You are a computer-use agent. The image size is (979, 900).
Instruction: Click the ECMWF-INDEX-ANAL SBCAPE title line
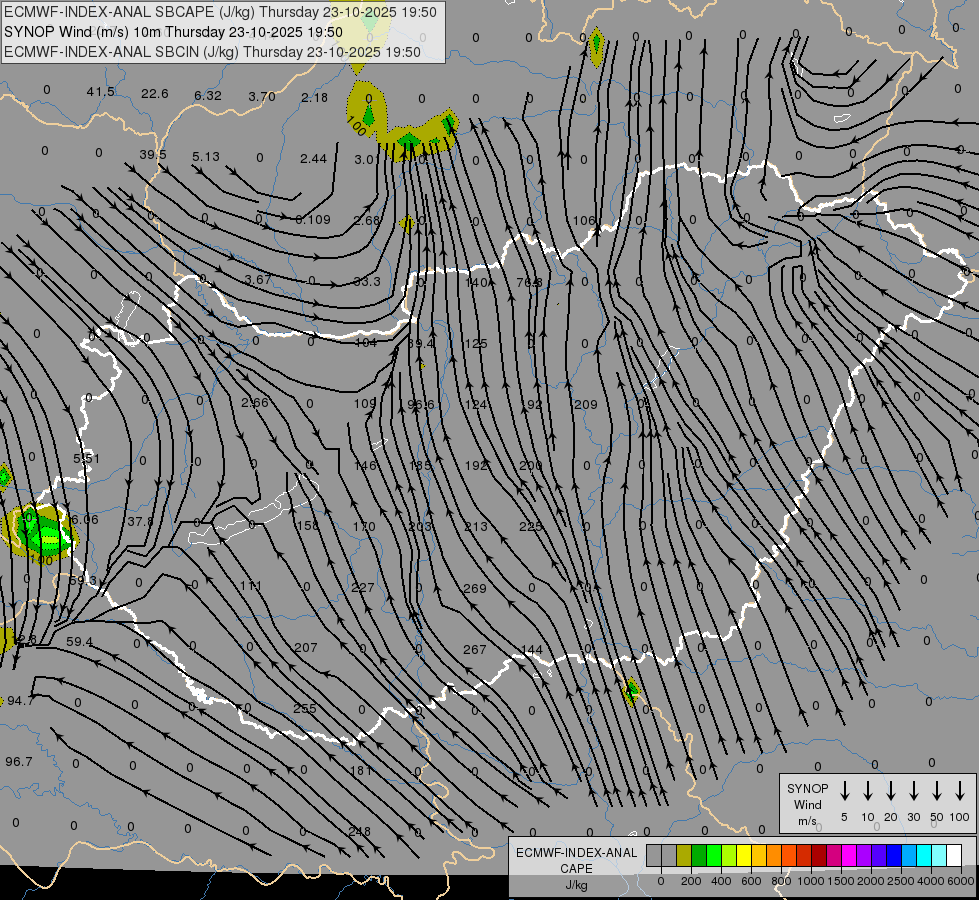point(220,12)
